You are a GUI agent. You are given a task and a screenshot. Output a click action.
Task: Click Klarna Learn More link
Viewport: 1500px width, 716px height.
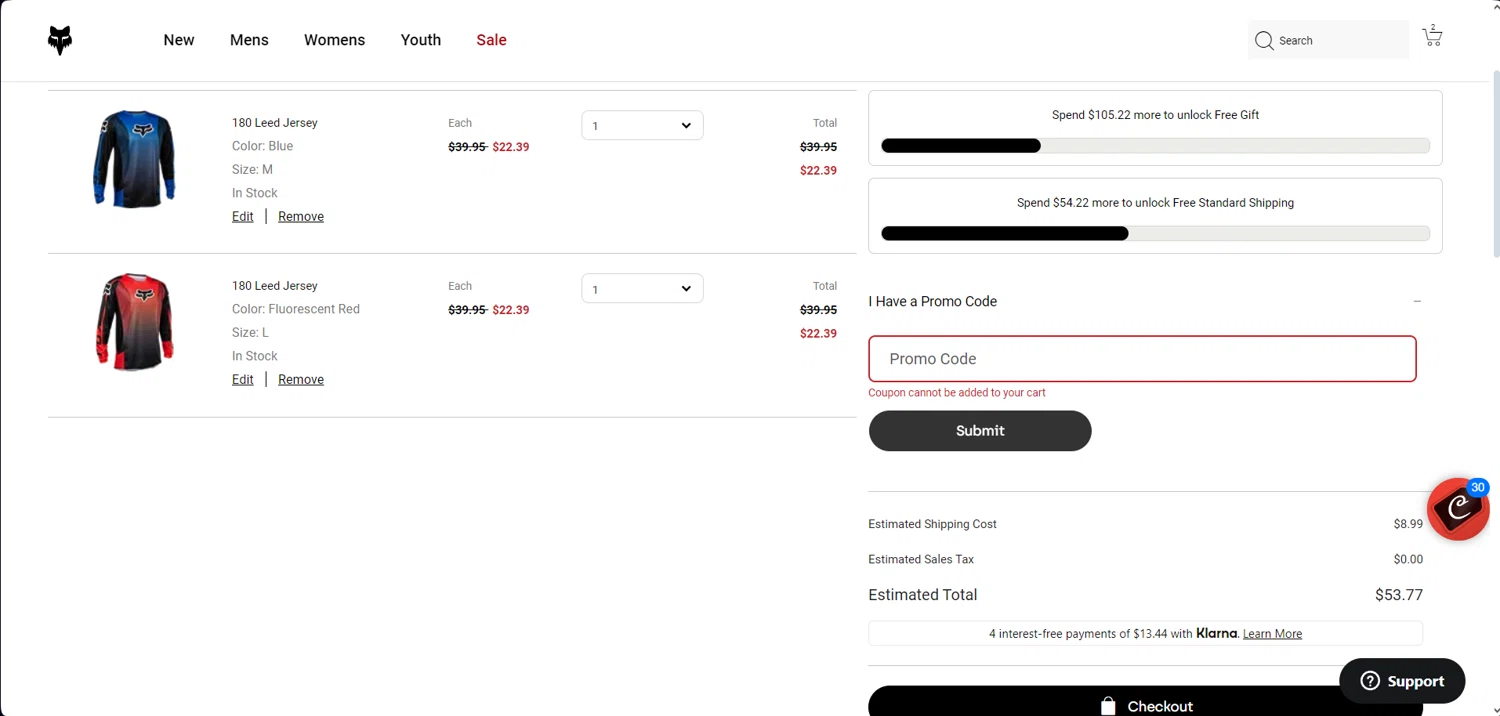(x=1272, y=634)
